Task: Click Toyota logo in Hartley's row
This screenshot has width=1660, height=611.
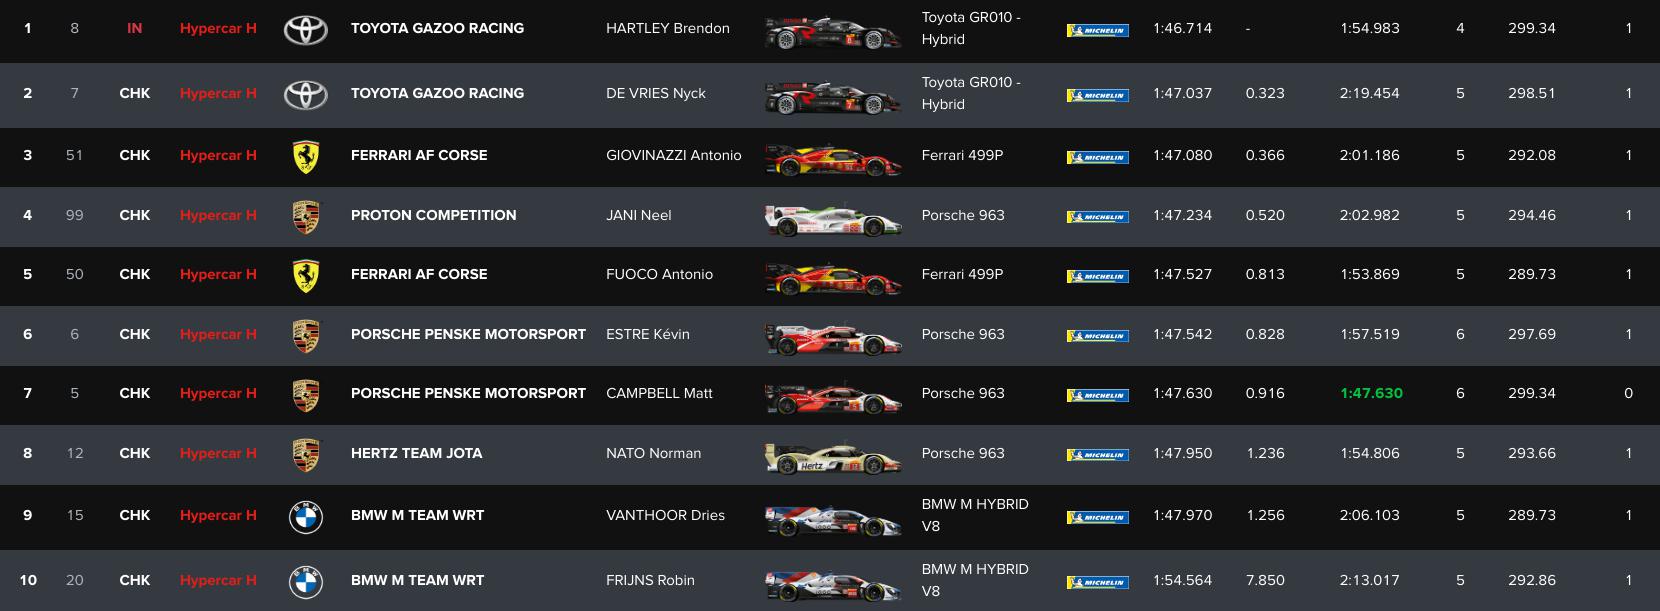Action: point(306,29)
